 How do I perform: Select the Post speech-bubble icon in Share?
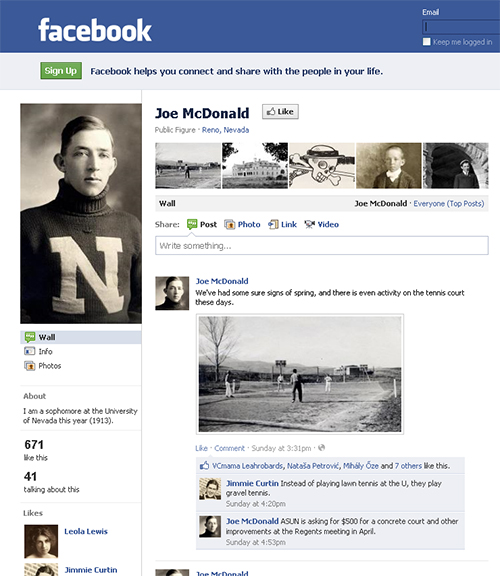pos(192,224)
